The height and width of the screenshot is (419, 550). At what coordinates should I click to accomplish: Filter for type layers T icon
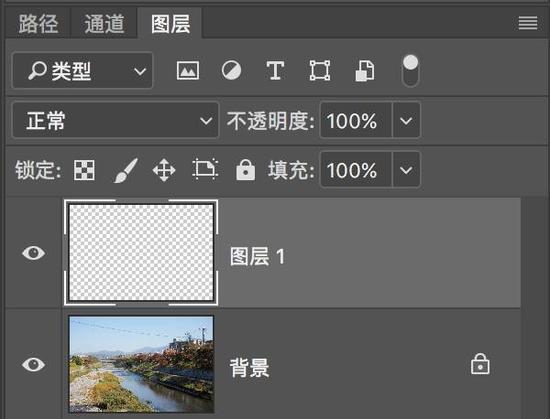pyautogui.click(x=275, y=70)
